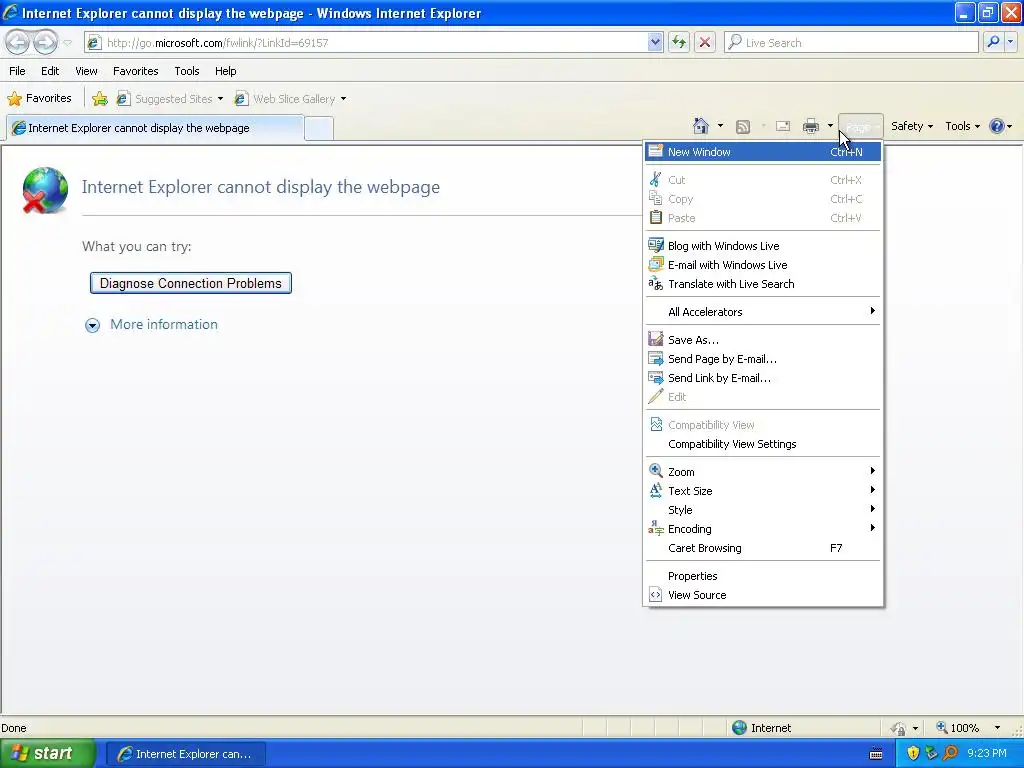The image size is (1024, 768).
Task: Open the Edit menu
Action: (x=50, y=71)
